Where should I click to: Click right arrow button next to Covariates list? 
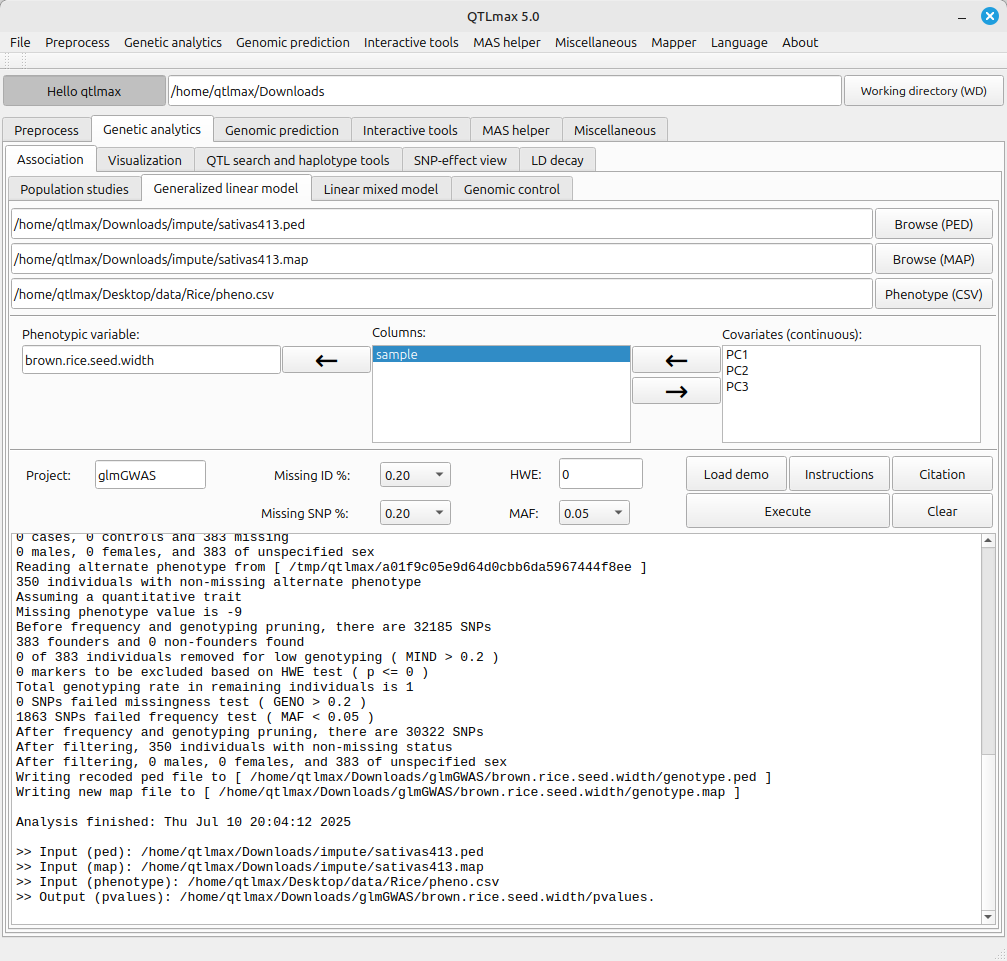click(x=676, y=391)
